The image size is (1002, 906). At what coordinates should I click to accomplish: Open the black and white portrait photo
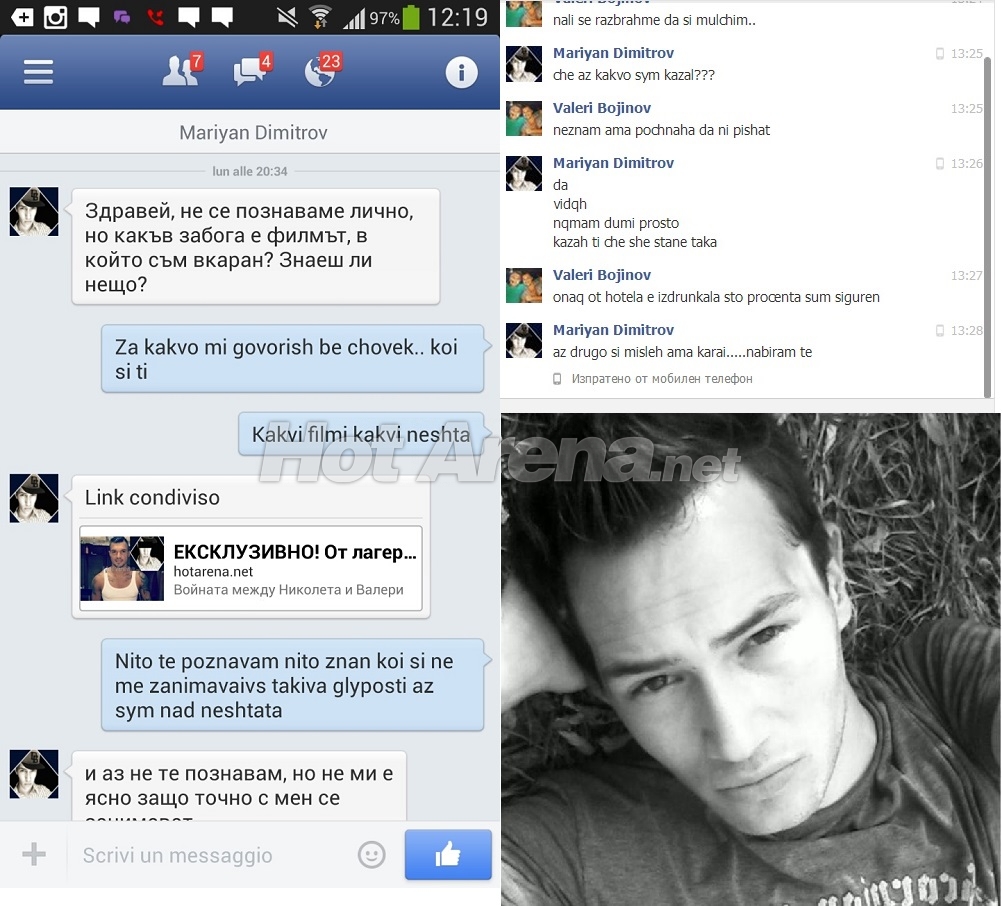751,659
